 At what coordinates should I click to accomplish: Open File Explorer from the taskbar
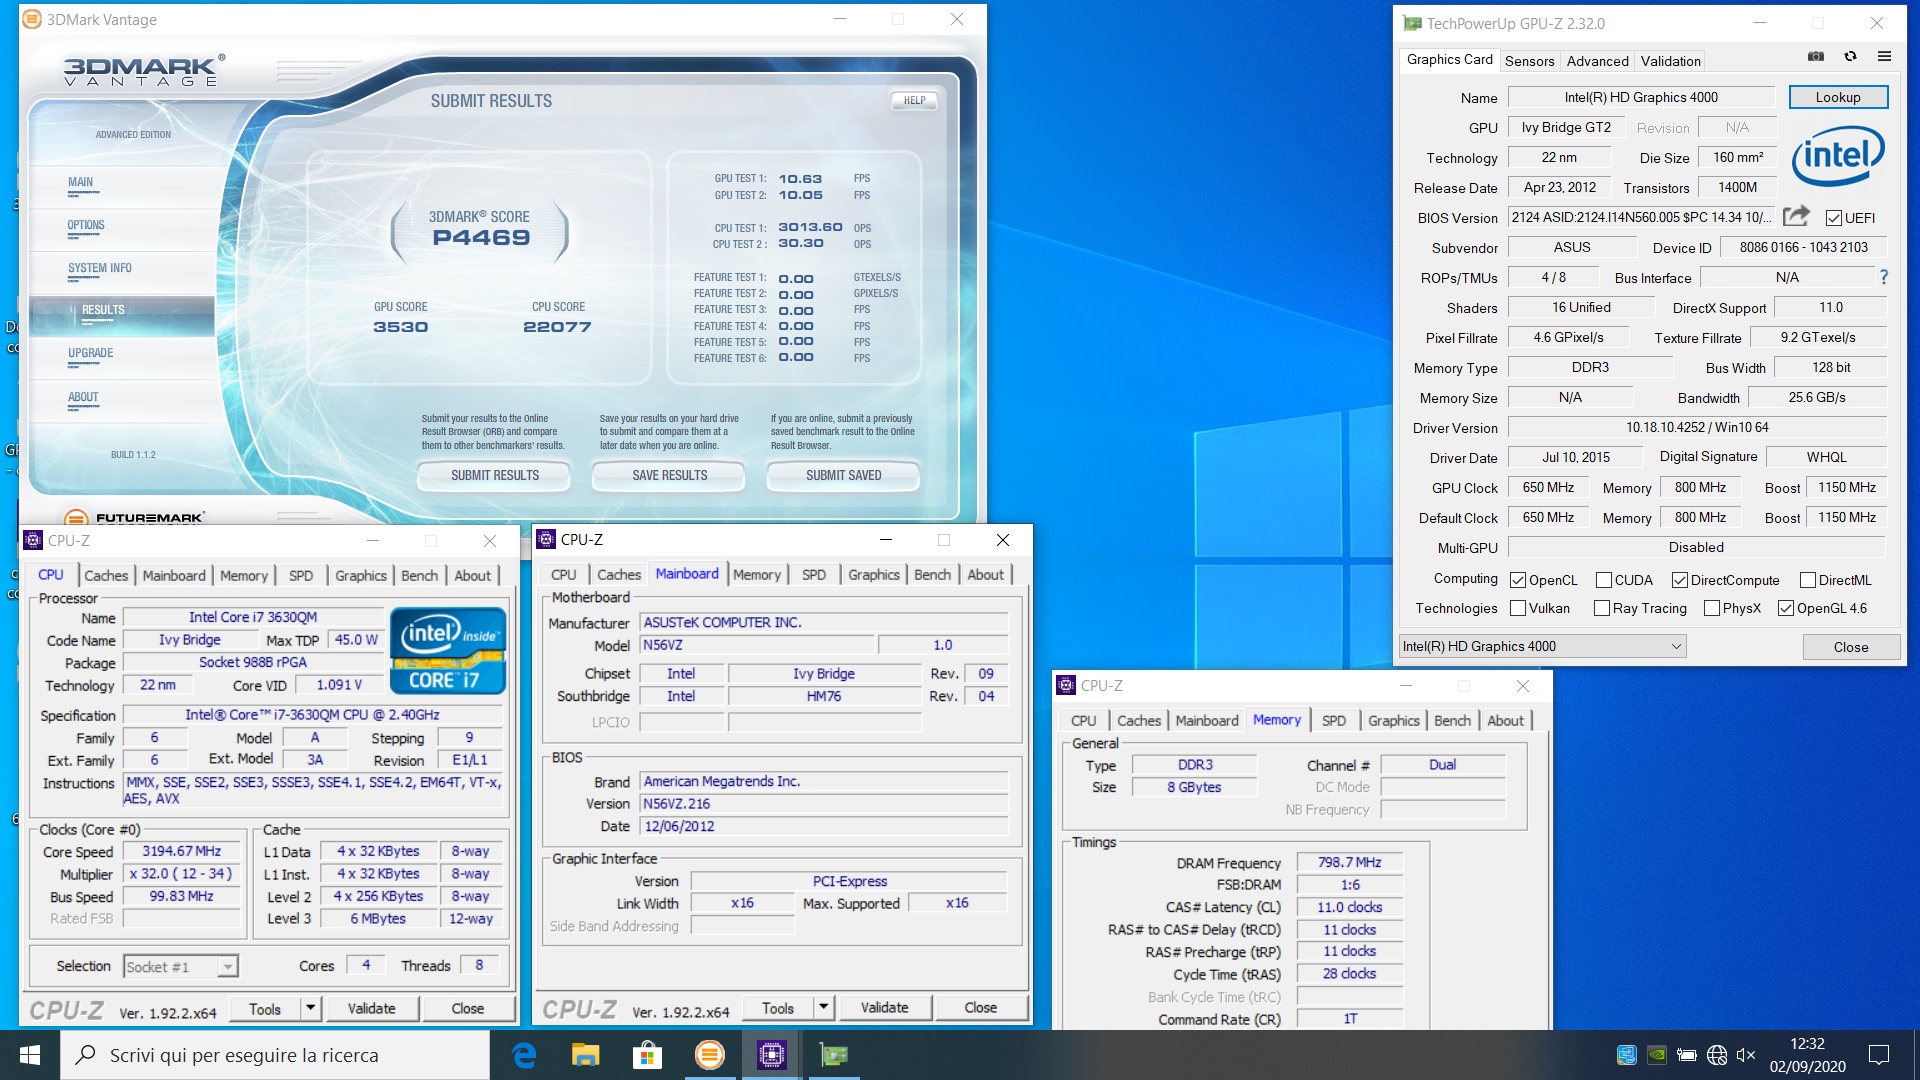[585, 1055]
